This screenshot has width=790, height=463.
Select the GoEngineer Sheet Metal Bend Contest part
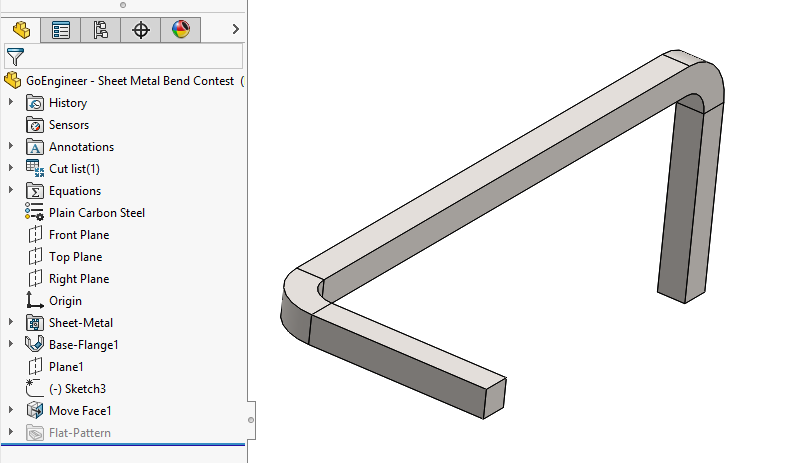tap(130, 81)
